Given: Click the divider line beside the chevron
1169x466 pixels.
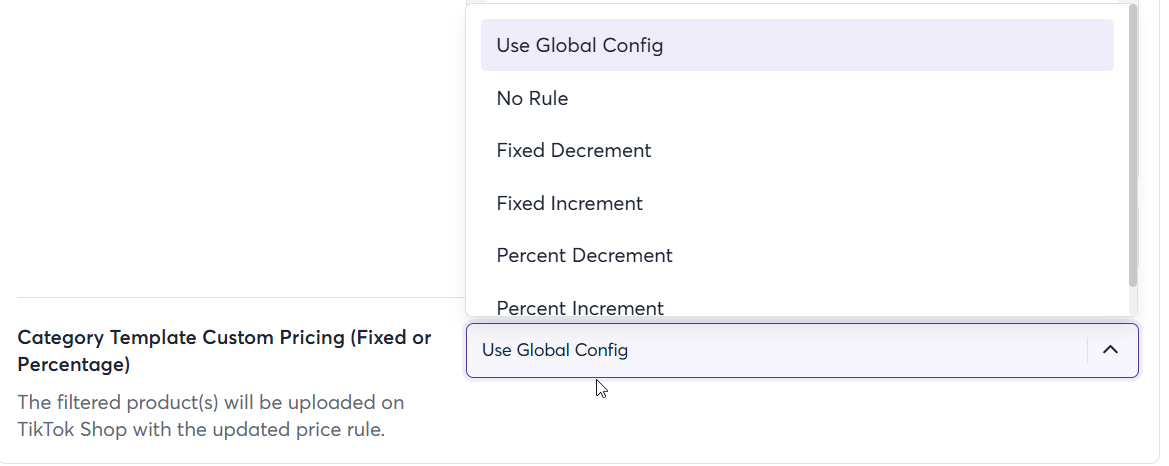Looking at the screenshot, I should coord(1087,350).
